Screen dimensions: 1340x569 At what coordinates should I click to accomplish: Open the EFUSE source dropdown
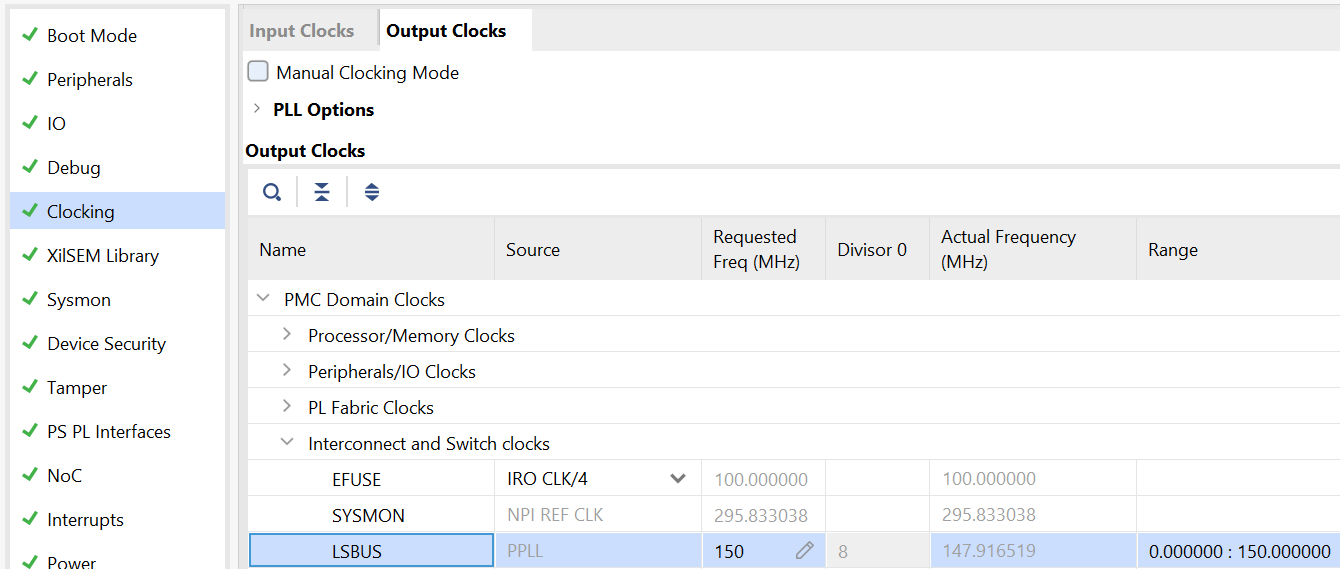point(677,479)
